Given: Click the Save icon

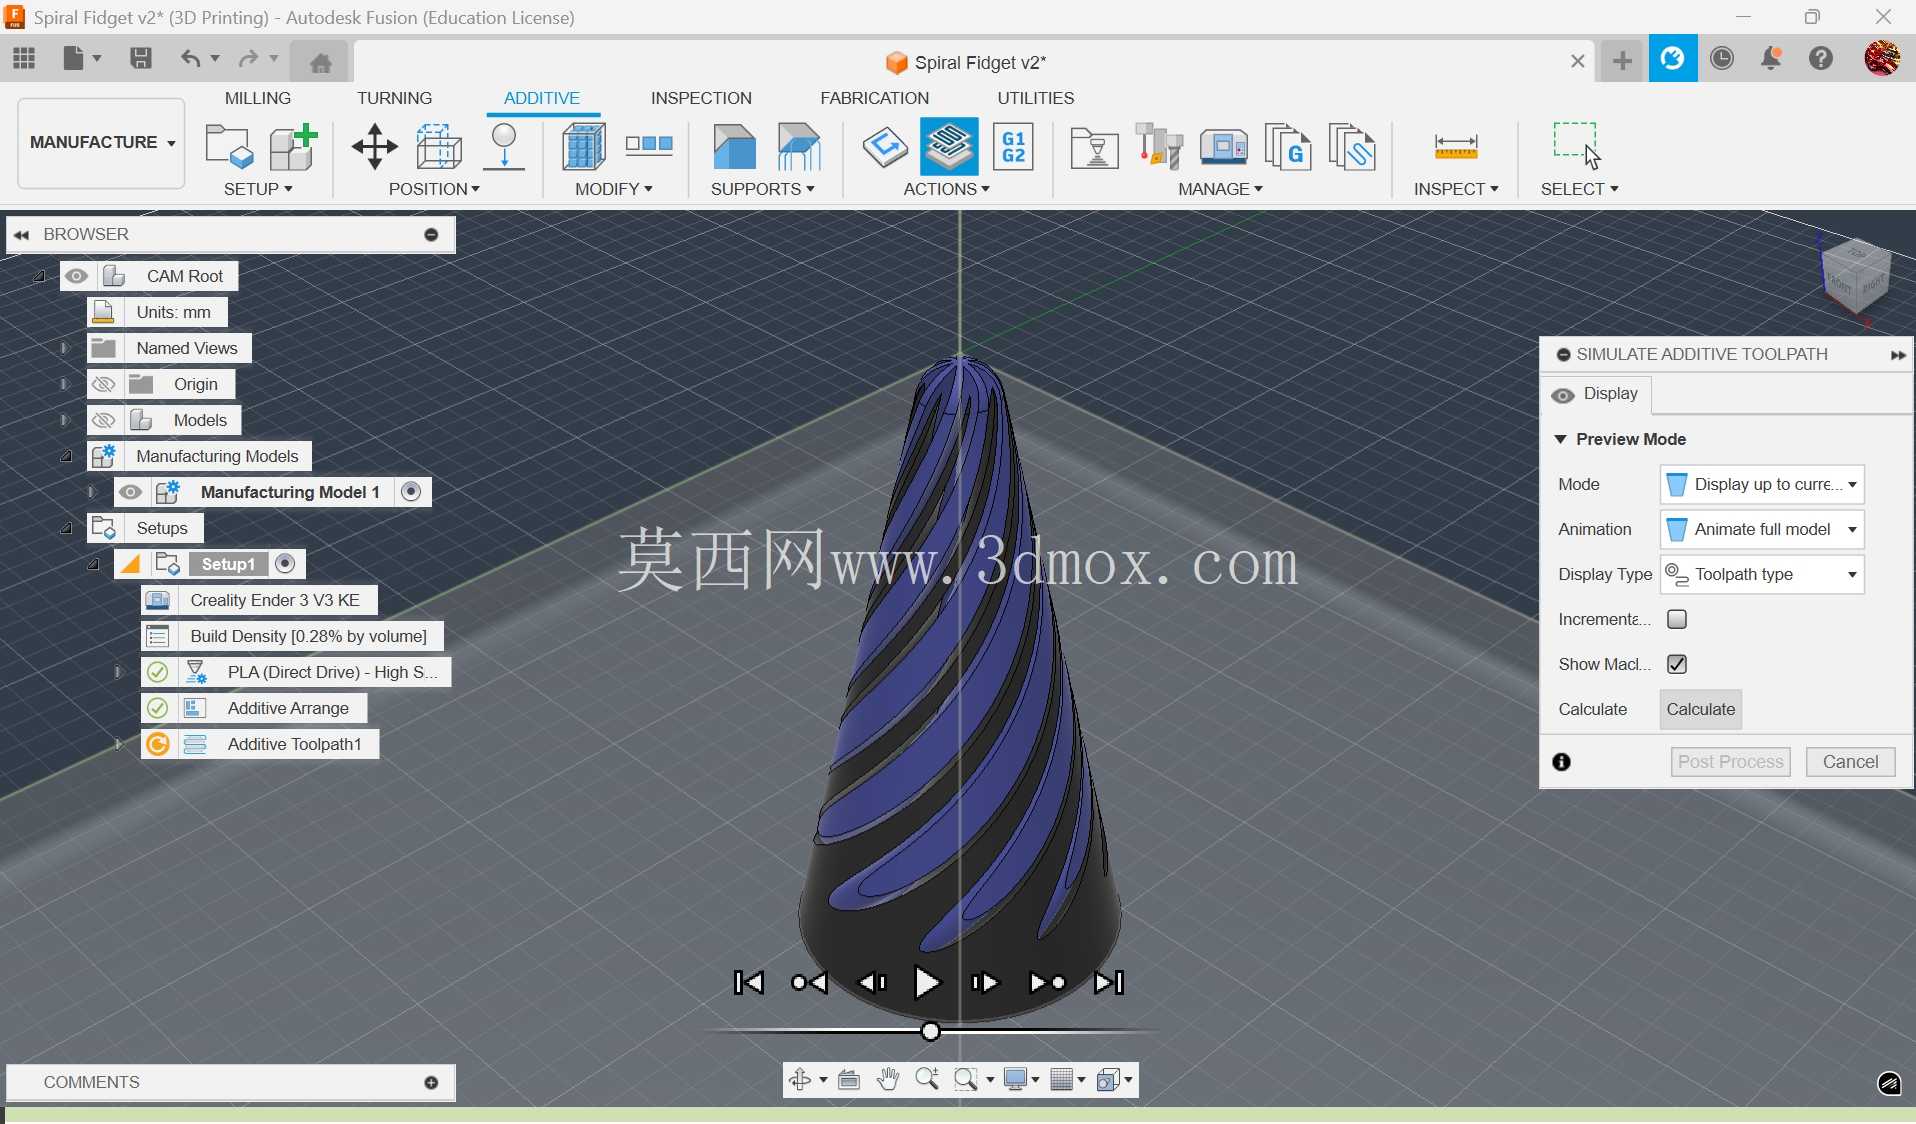Looking at the screenshot, I should [x=141, y=59].
